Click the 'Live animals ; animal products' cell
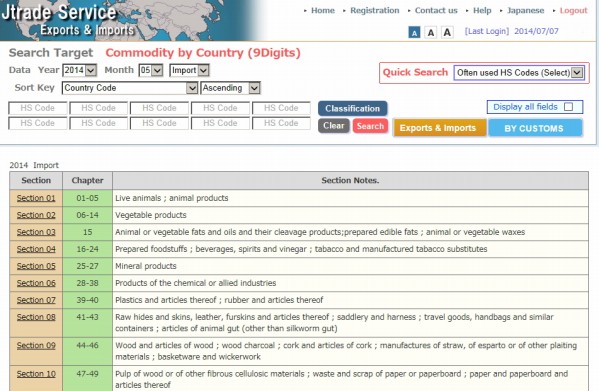 (x=350, y=198)
